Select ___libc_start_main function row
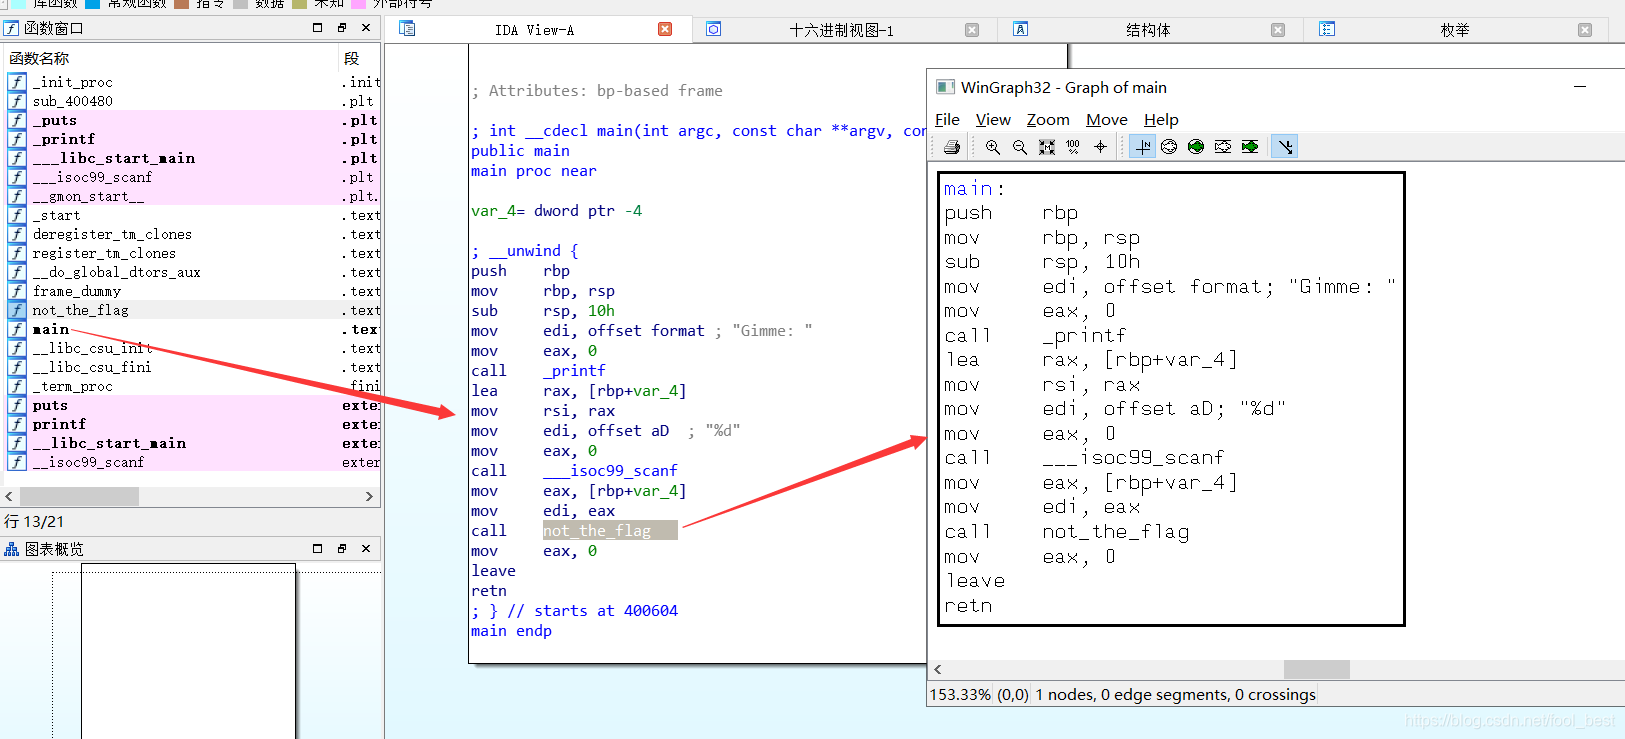 (x=194, y=158)
